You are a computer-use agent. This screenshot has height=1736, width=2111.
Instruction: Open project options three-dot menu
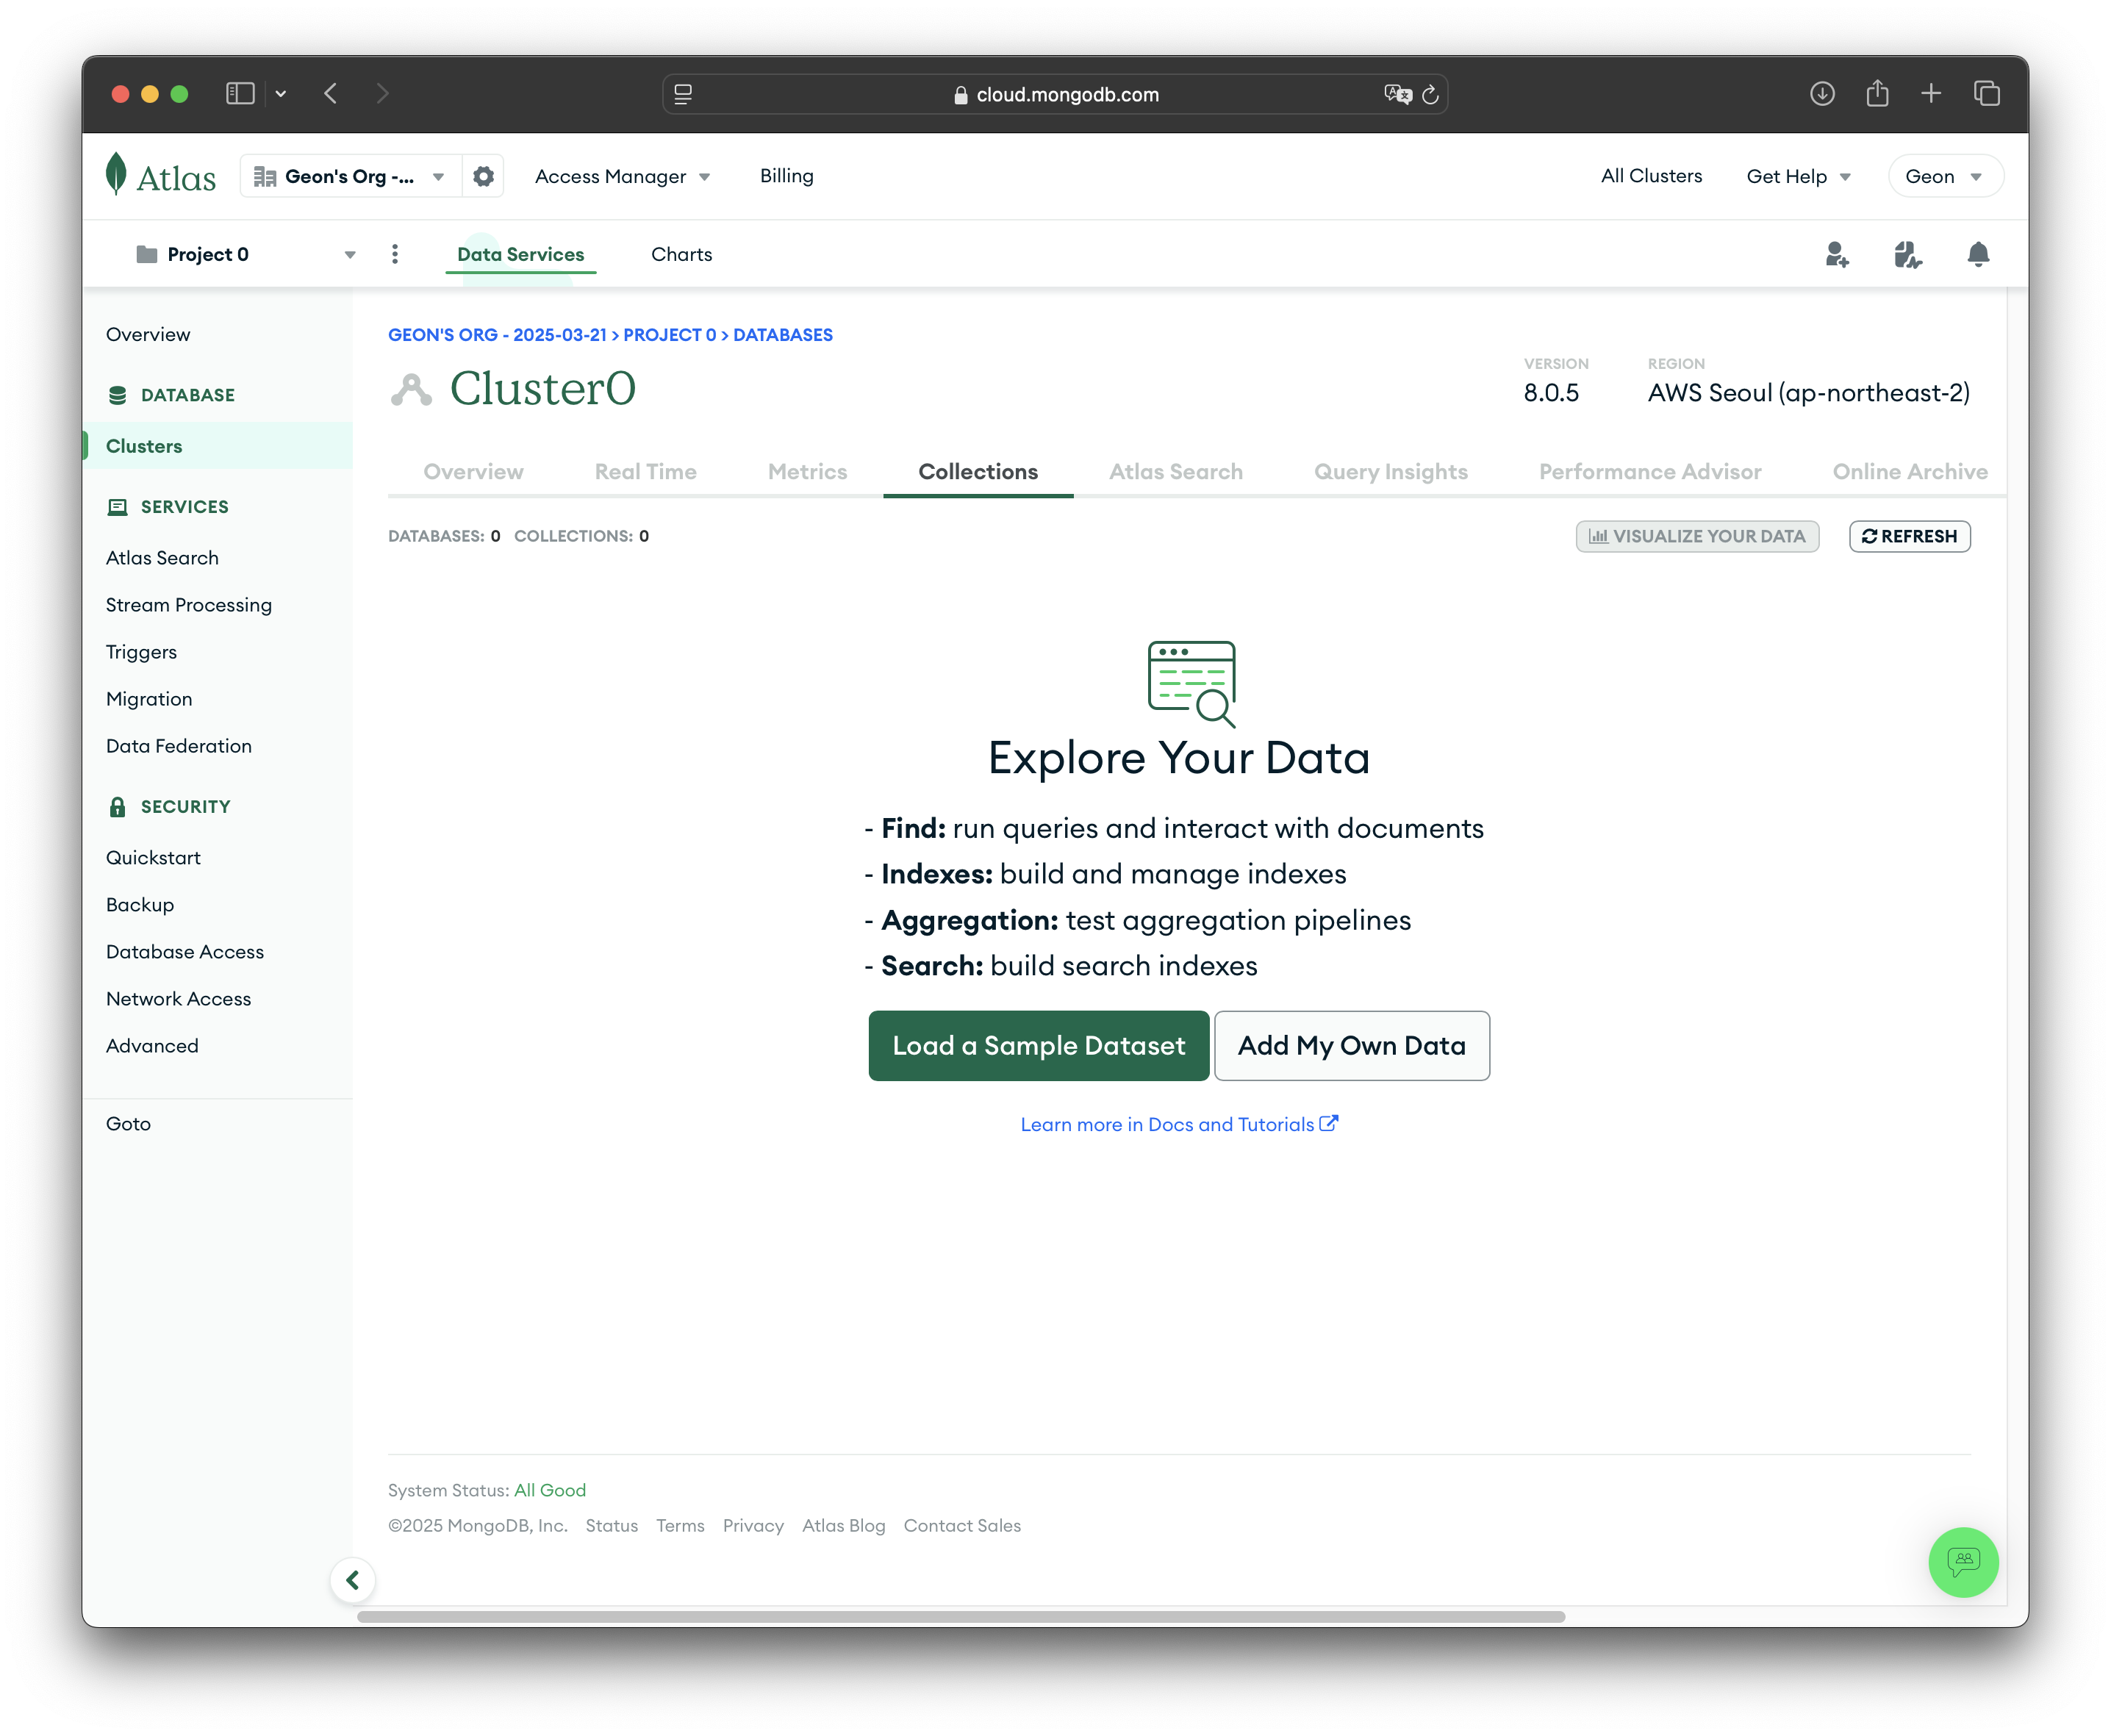(395, 254)
